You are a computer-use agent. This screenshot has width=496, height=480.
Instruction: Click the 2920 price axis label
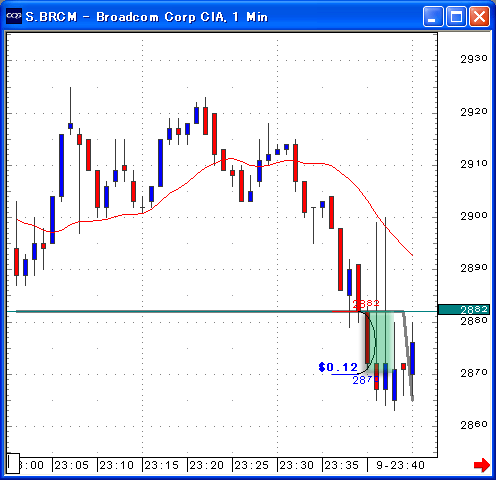click(474, 112)
